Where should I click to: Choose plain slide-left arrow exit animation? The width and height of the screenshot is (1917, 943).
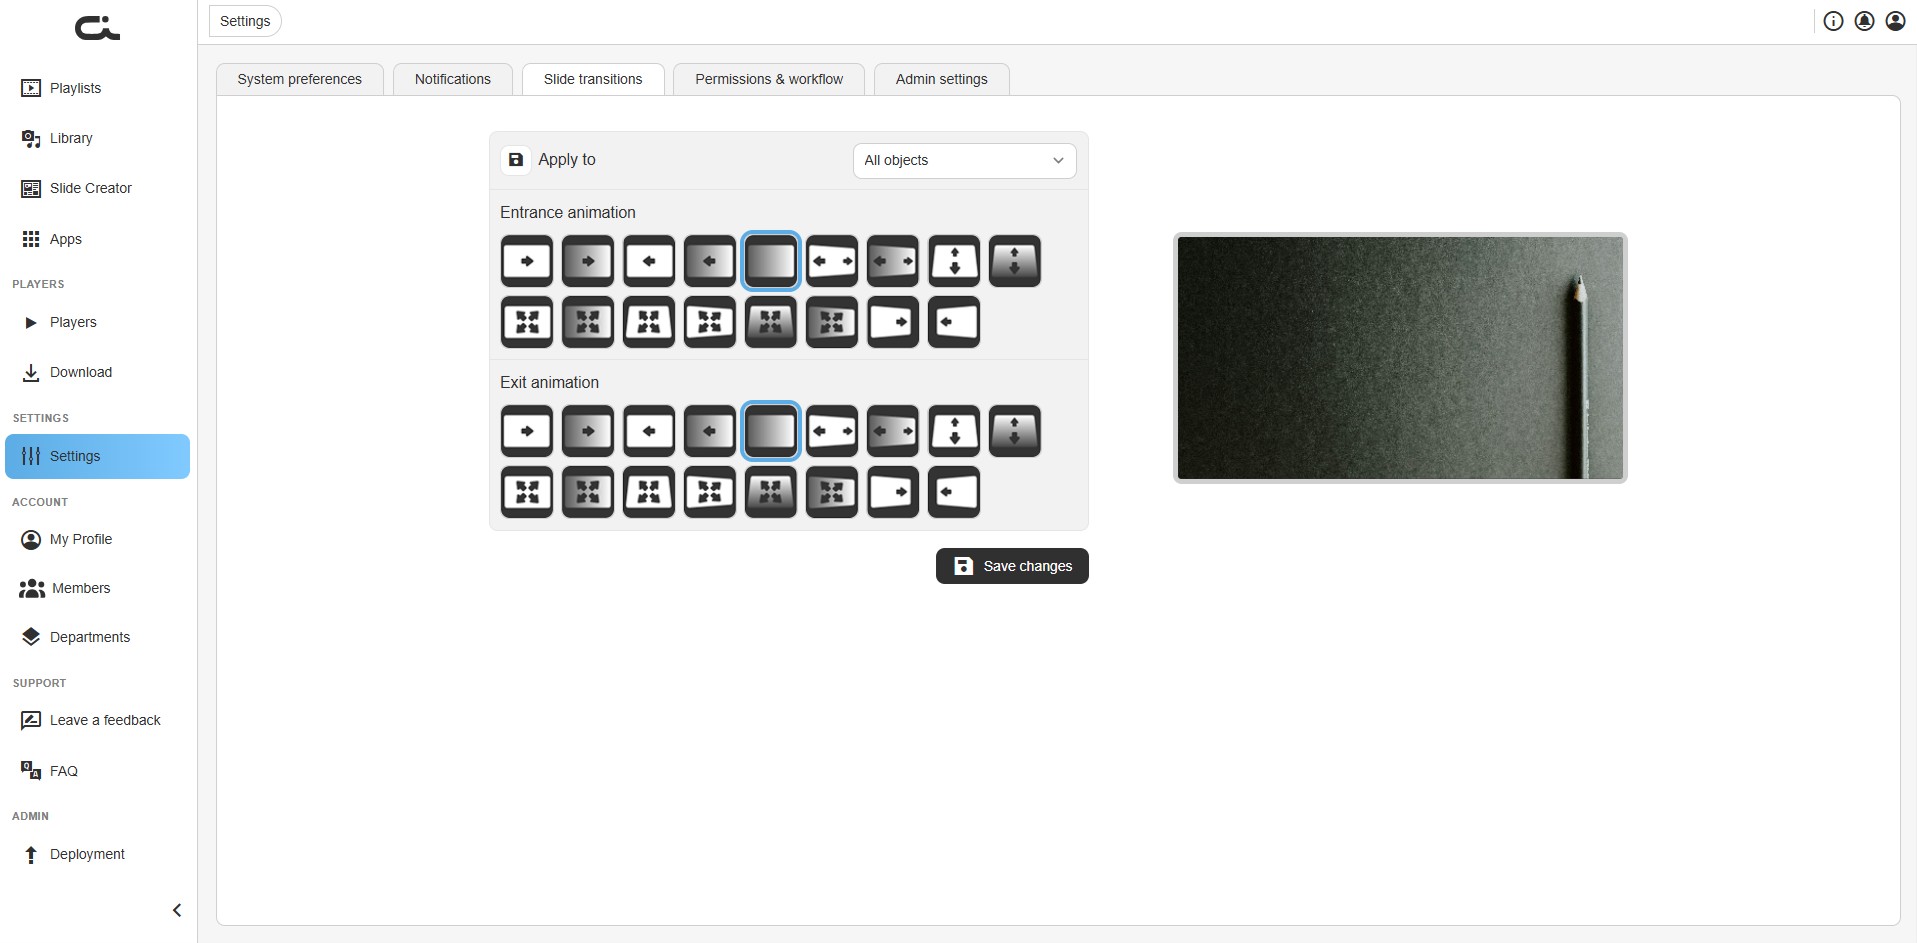click(649, 431)
